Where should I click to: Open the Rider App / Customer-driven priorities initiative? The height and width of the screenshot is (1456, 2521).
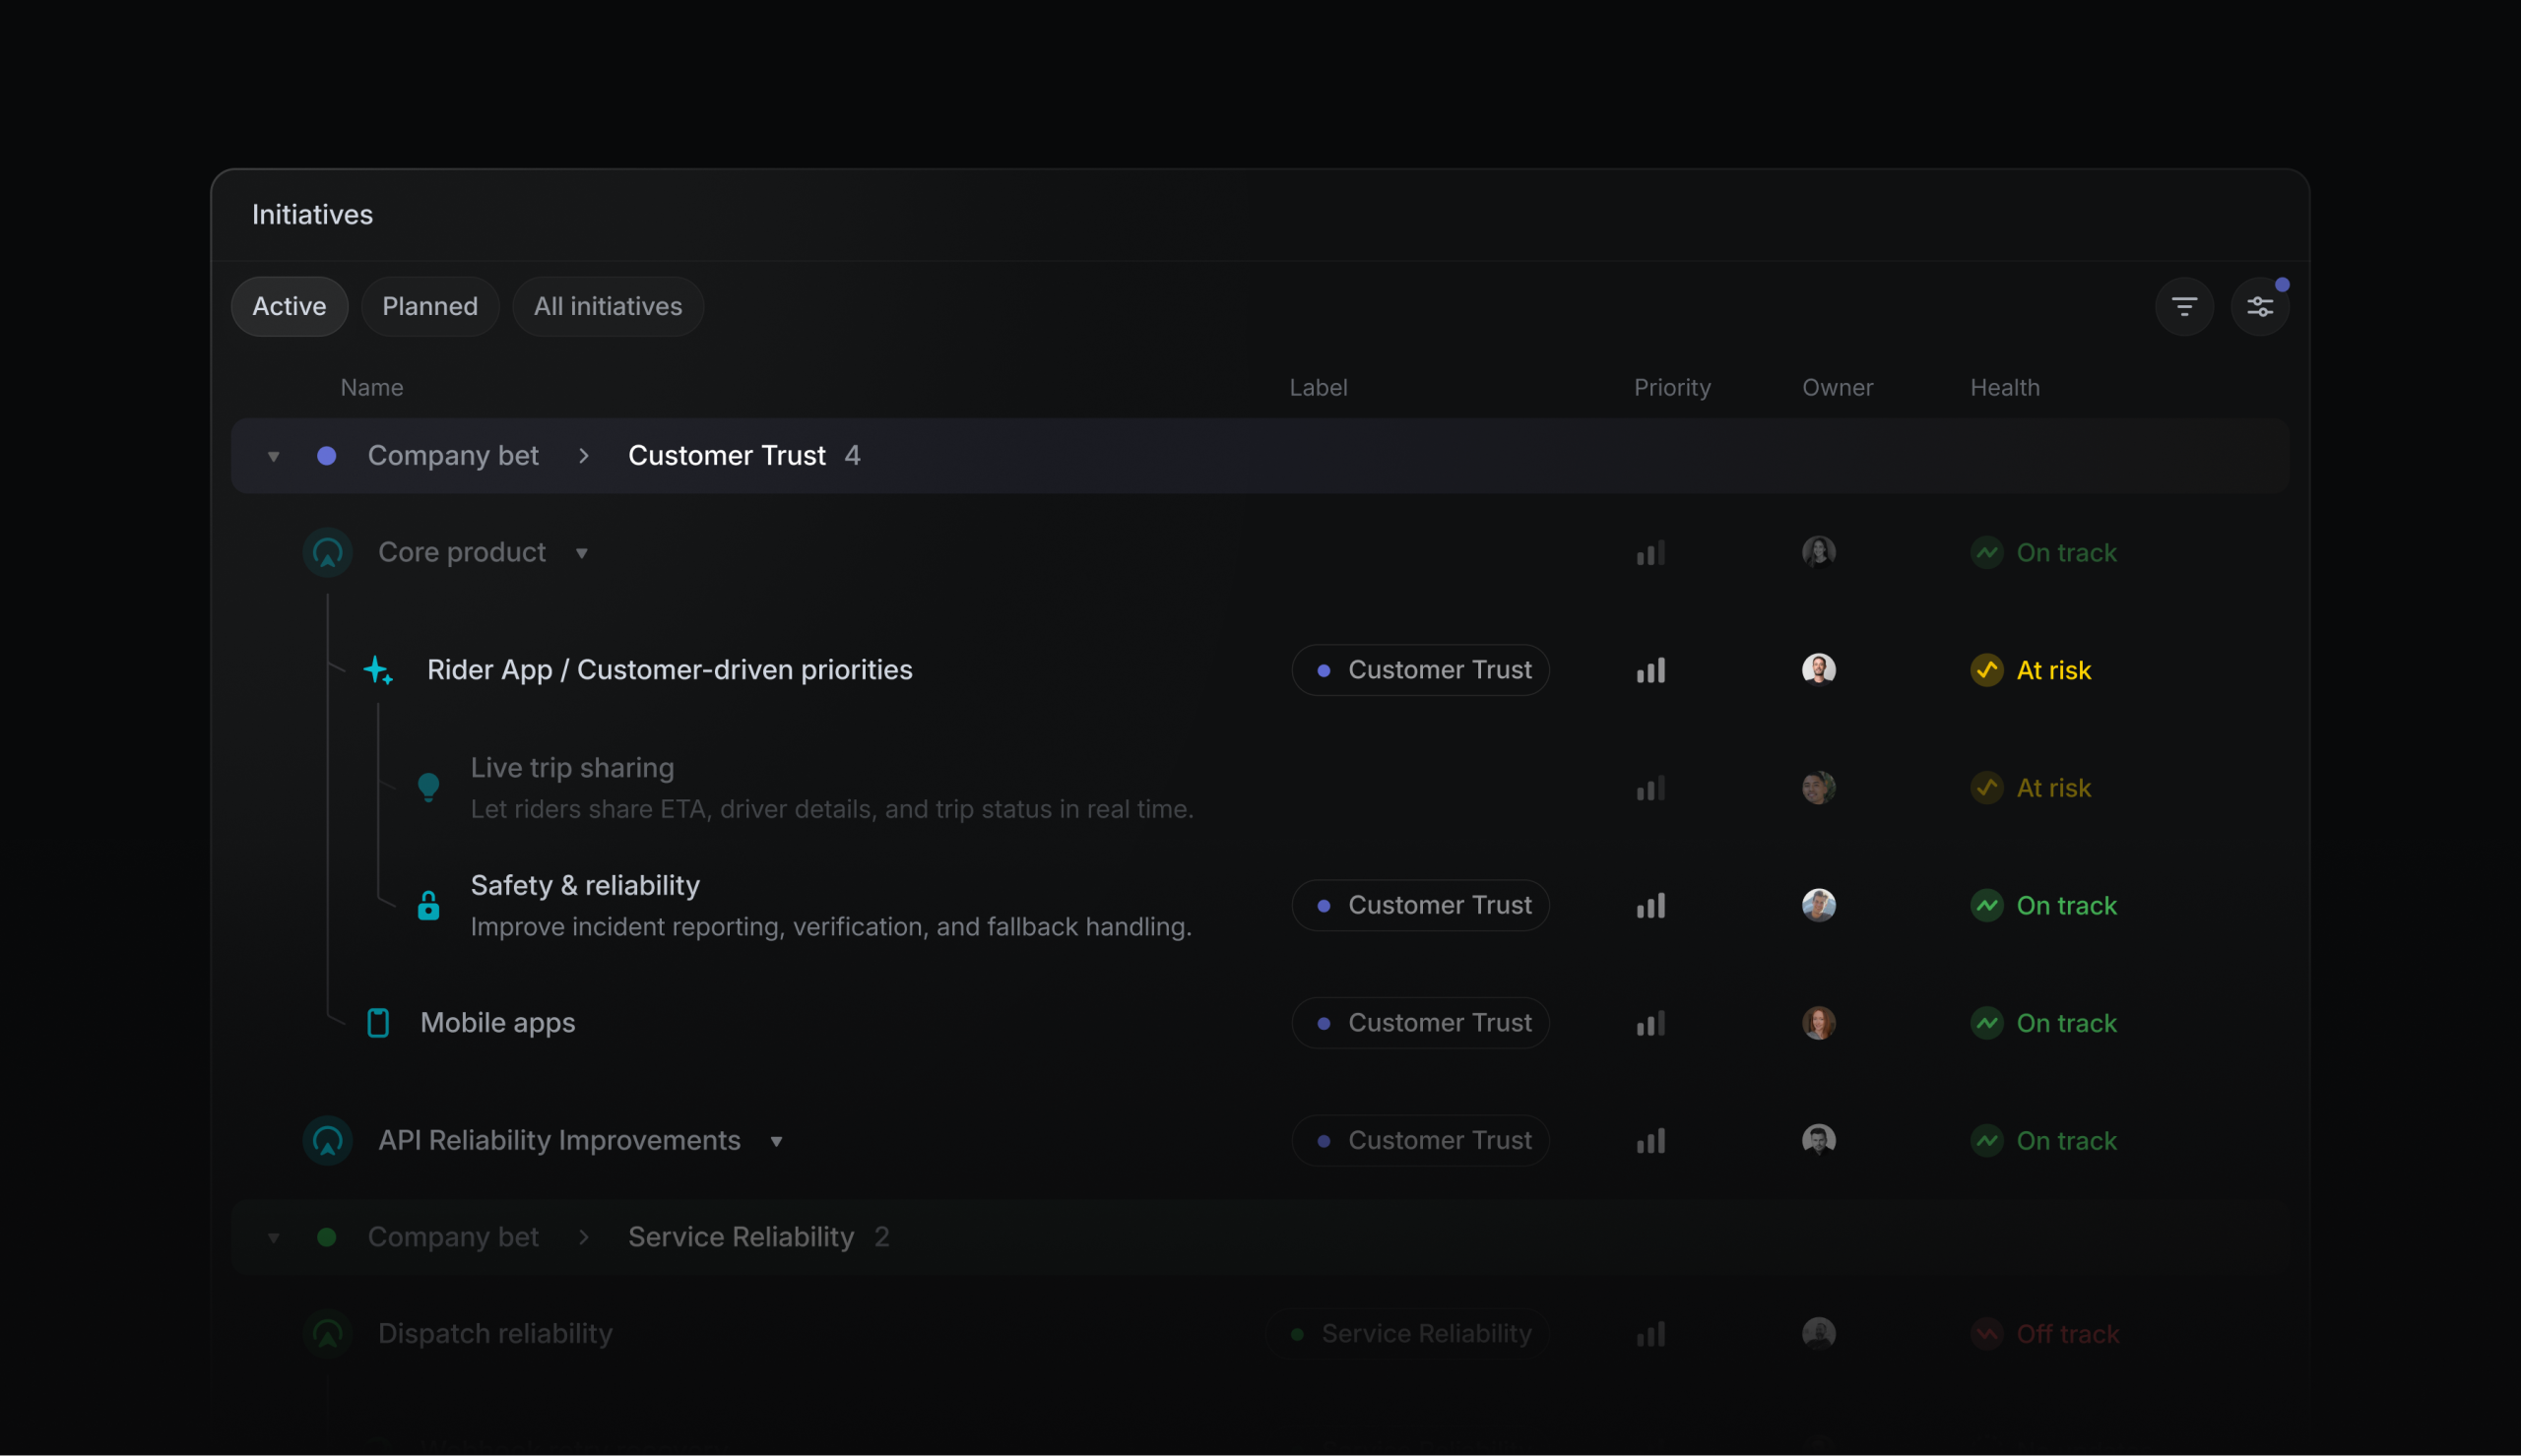coord(669,670)
